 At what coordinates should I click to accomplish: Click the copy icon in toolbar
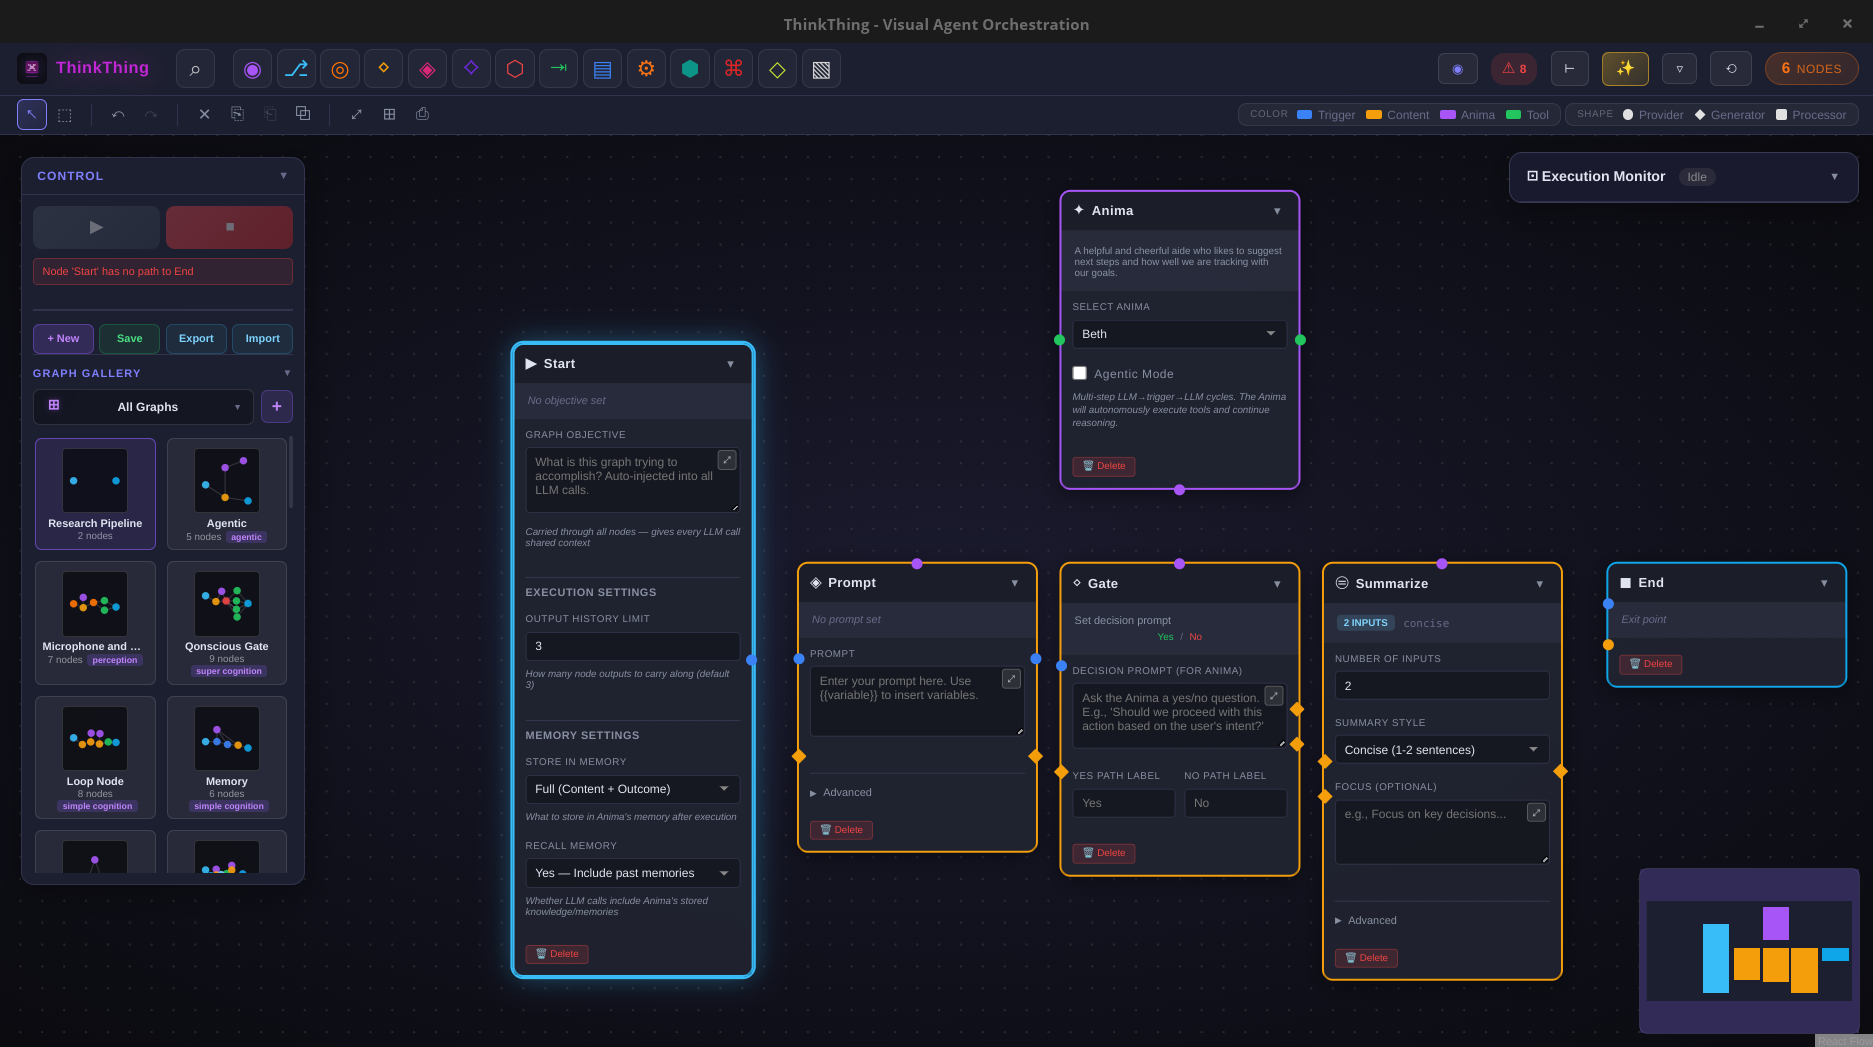tap(237, 114)
